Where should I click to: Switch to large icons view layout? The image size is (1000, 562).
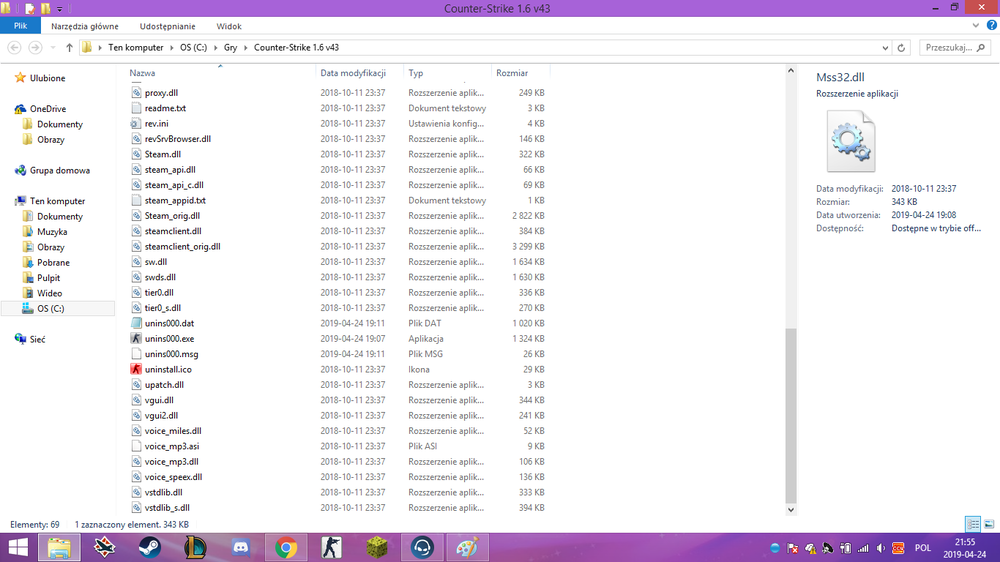point(989,524)
